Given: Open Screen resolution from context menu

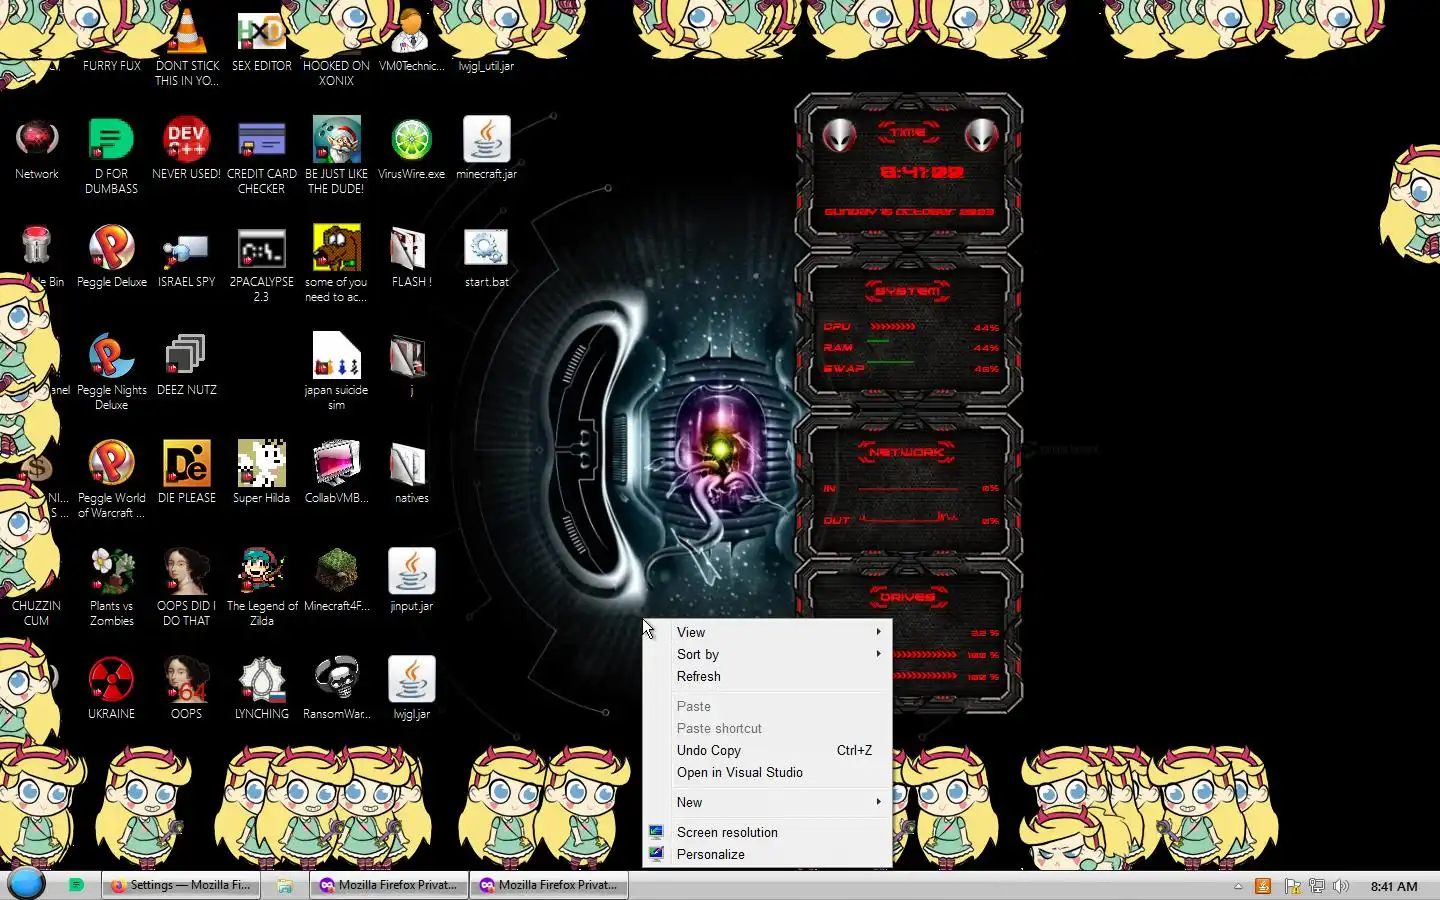Looking at the screenshot, I should (x=767, y=832).
